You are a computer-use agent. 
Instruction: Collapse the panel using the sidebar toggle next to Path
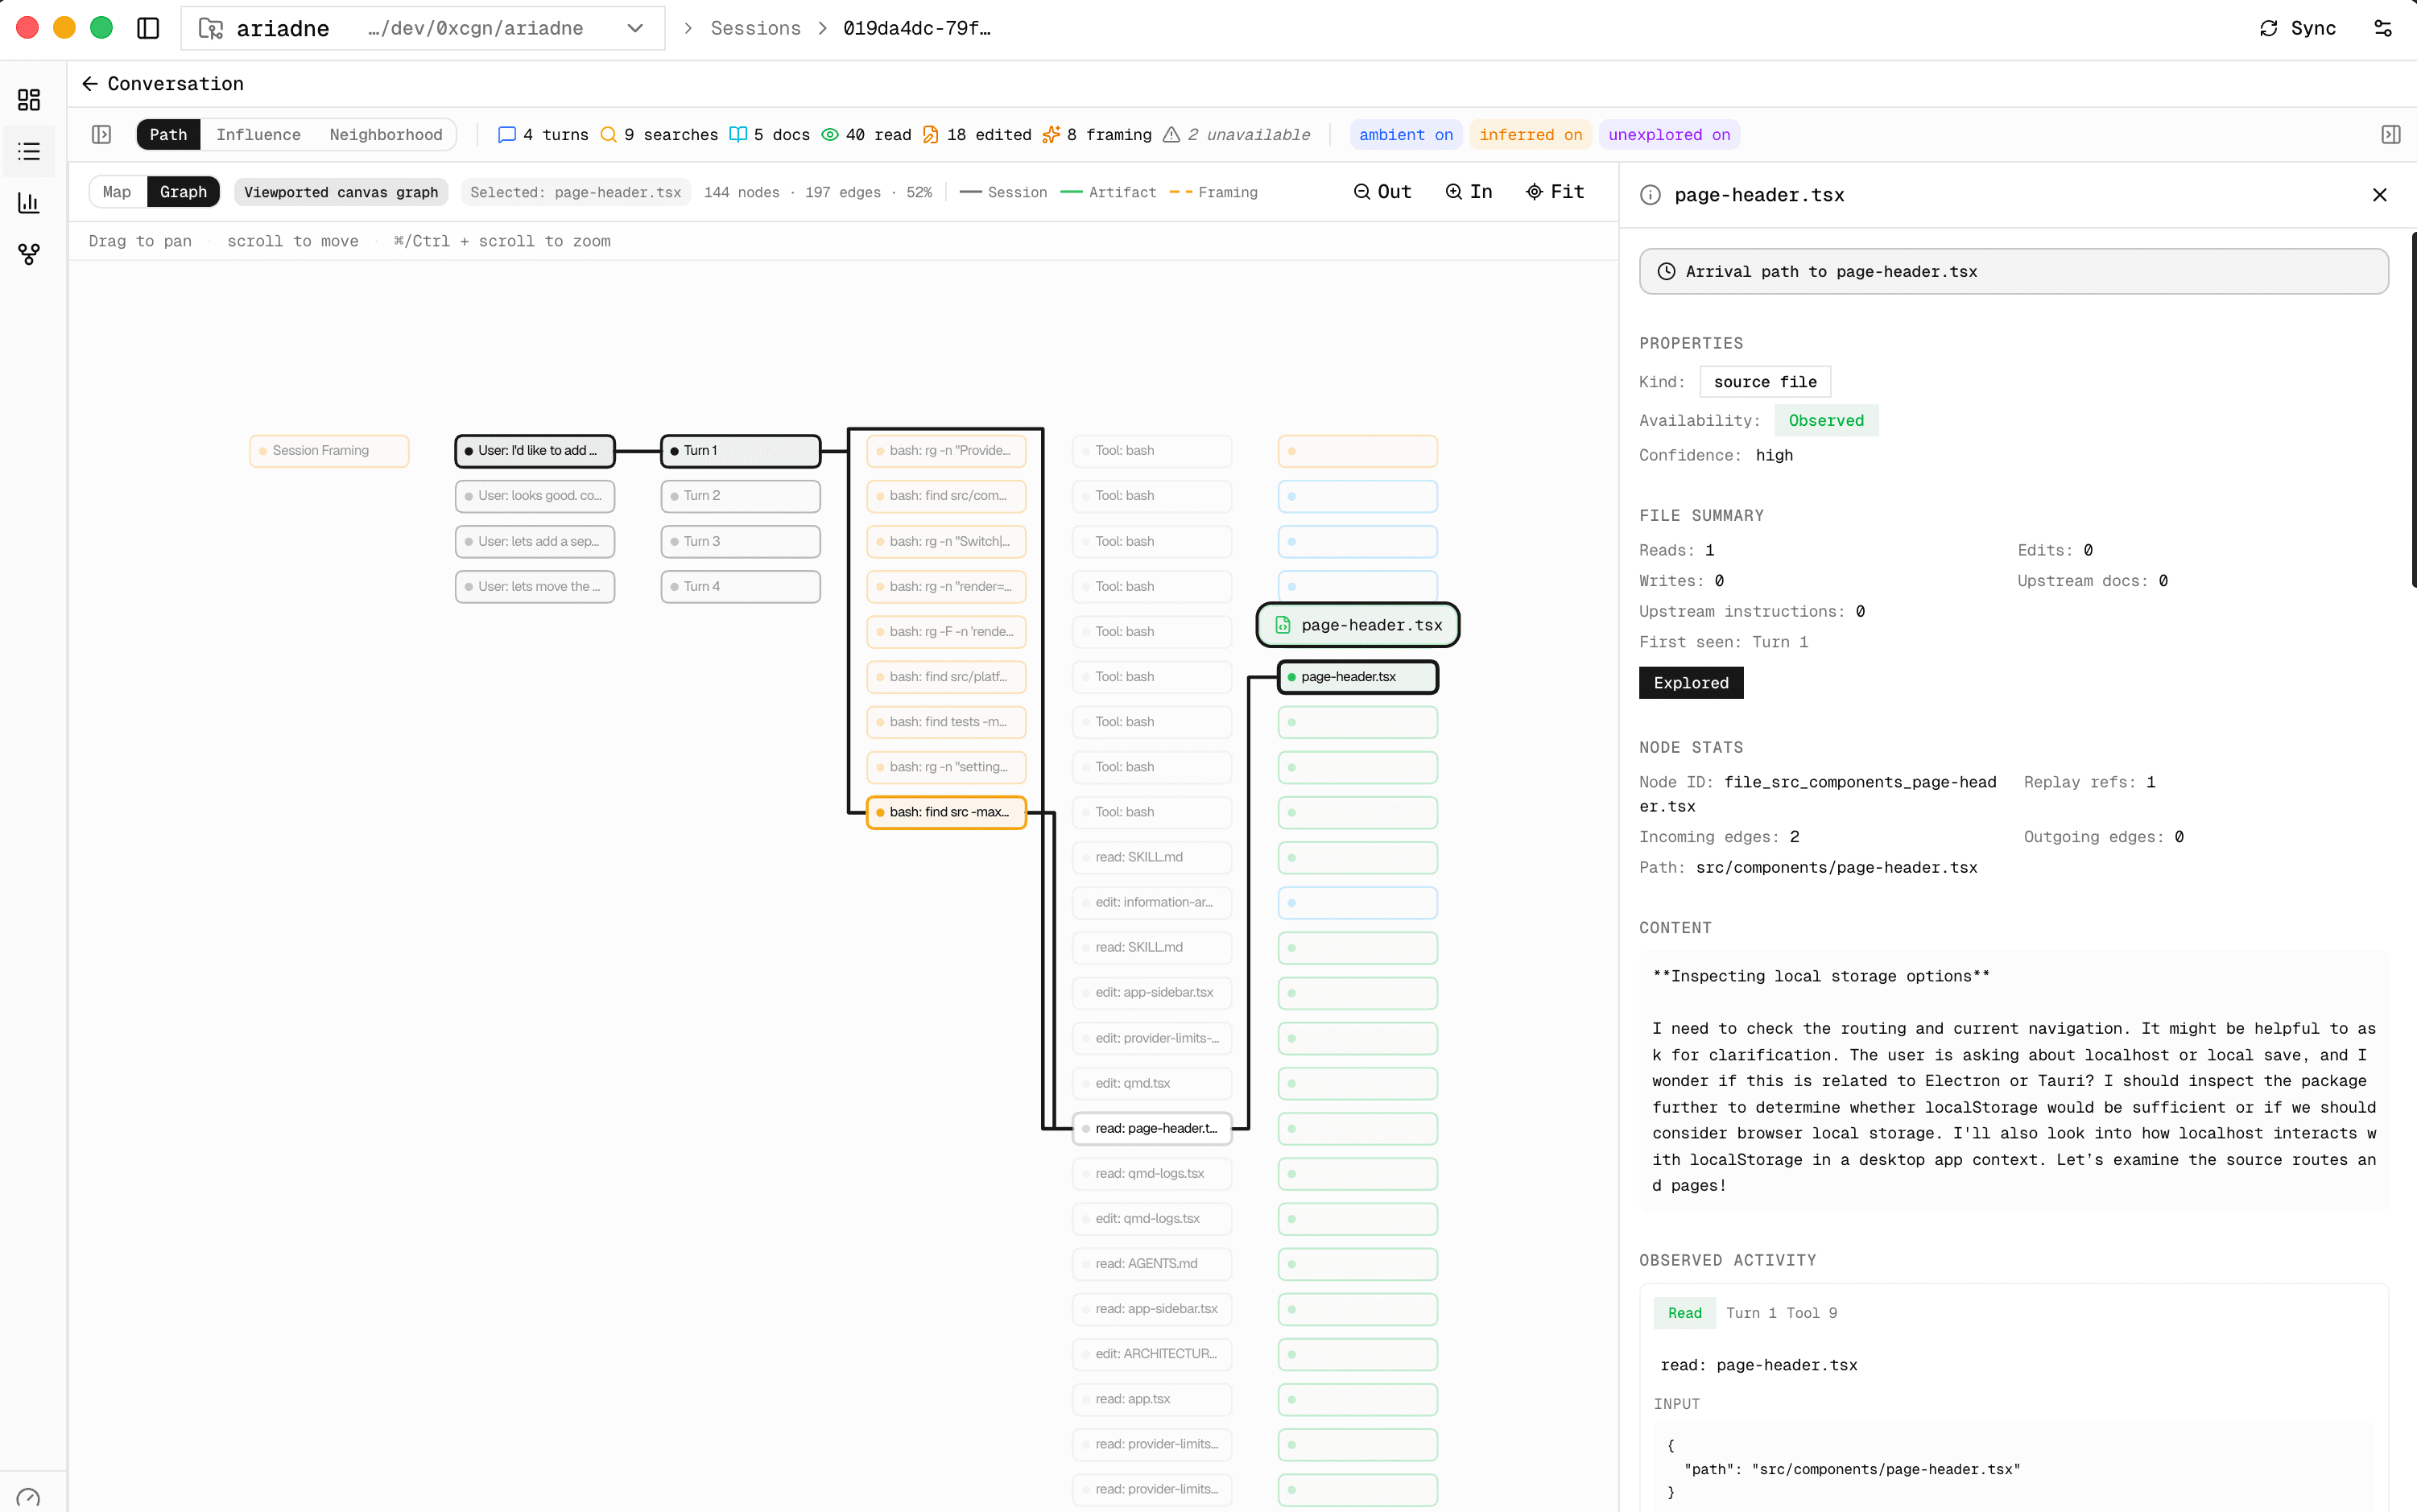(101, 134)
